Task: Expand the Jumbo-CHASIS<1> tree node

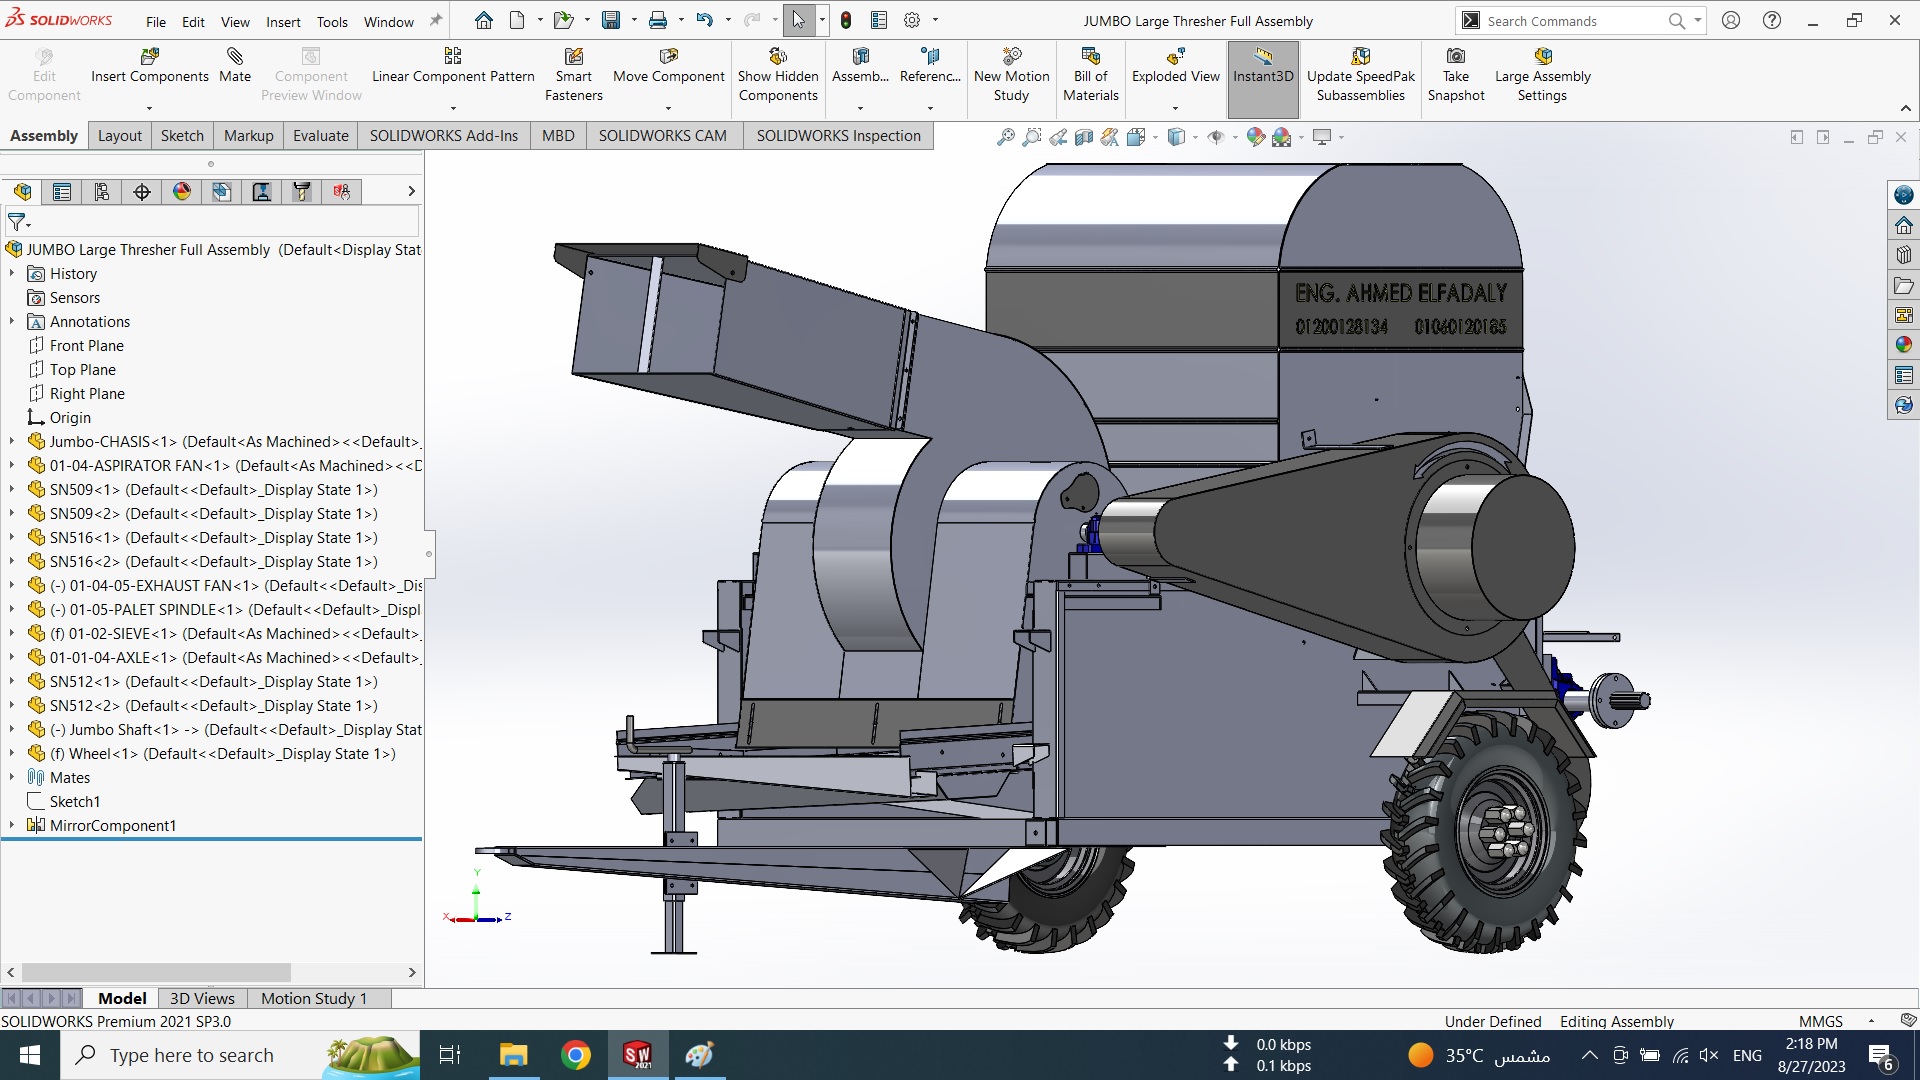Action: click(12, 441)
